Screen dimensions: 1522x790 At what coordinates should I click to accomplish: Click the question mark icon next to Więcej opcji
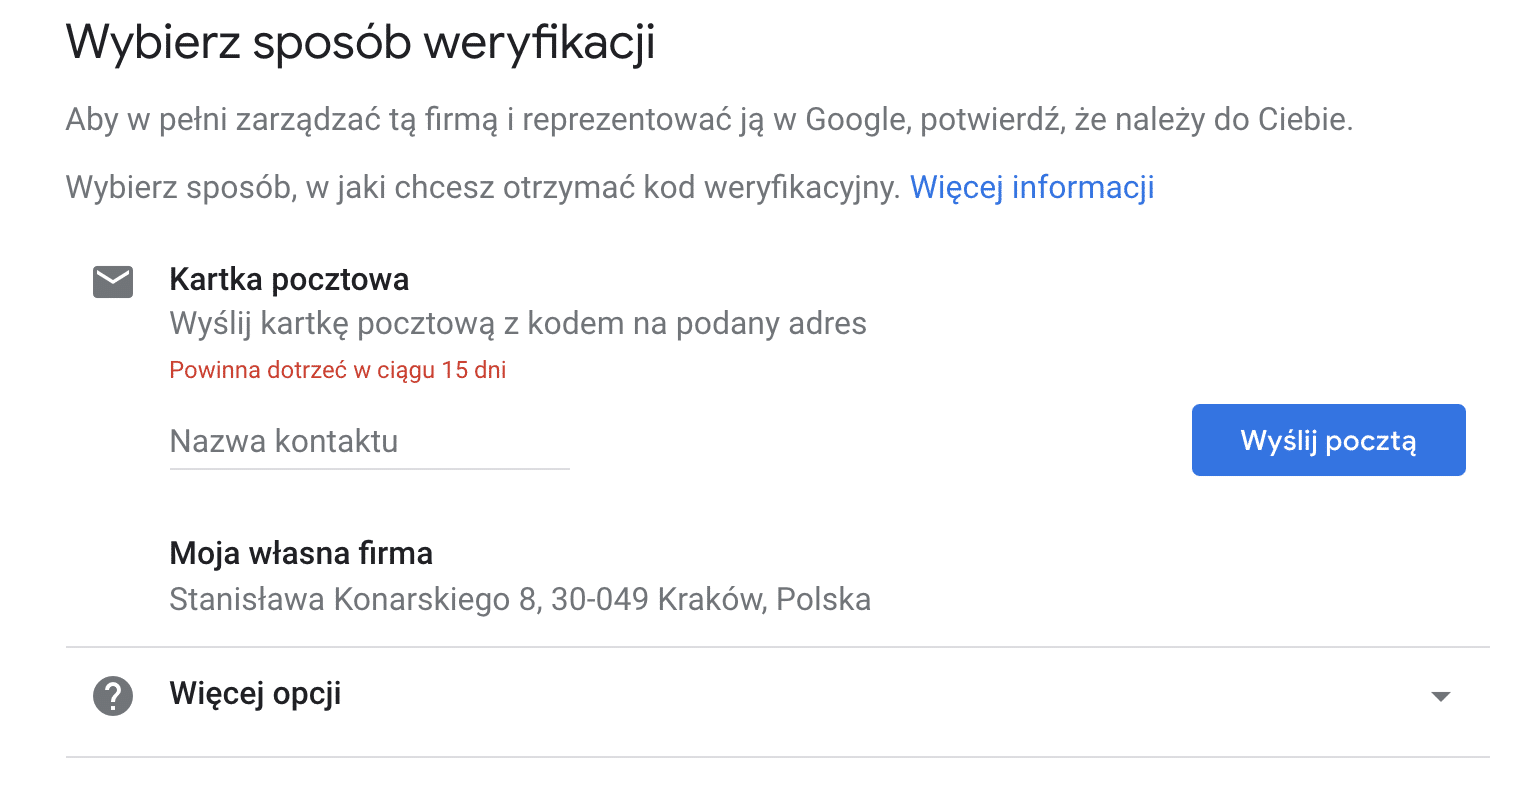point(112,695)
